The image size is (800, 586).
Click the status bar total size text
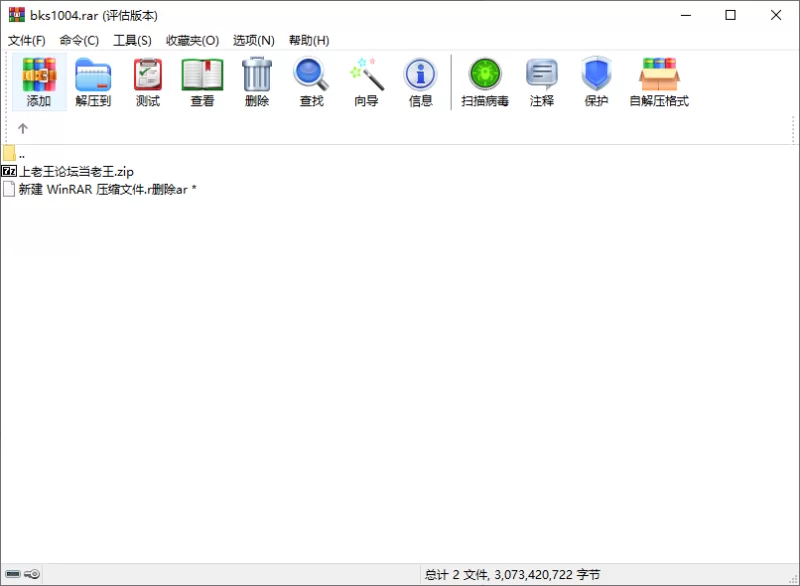(512, 575)
